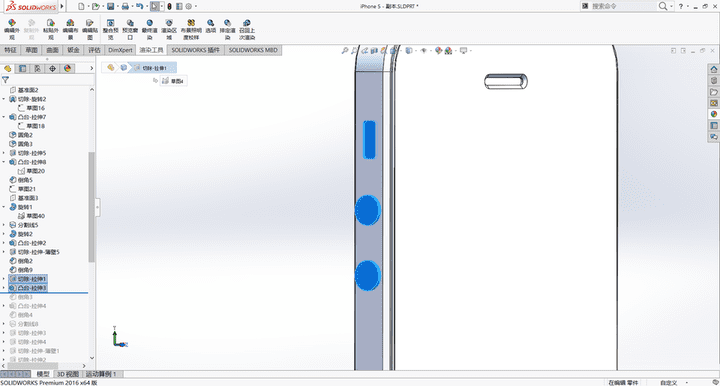The image size is (720, 386).
Task: Click the 预览窗口 (Preview Window) tool
Action: click(130, 30)
